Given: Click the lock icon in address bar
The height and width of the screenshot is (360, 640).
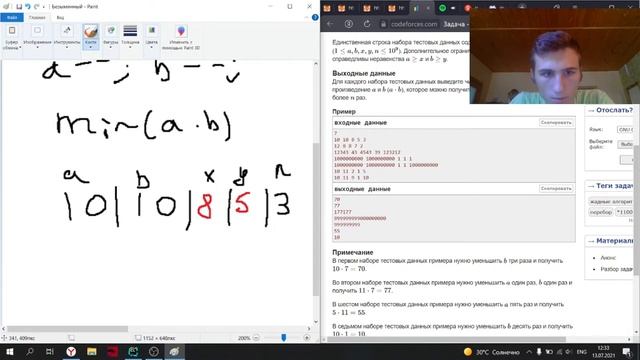Looking at the screenshot, I should tap(383, 24).
